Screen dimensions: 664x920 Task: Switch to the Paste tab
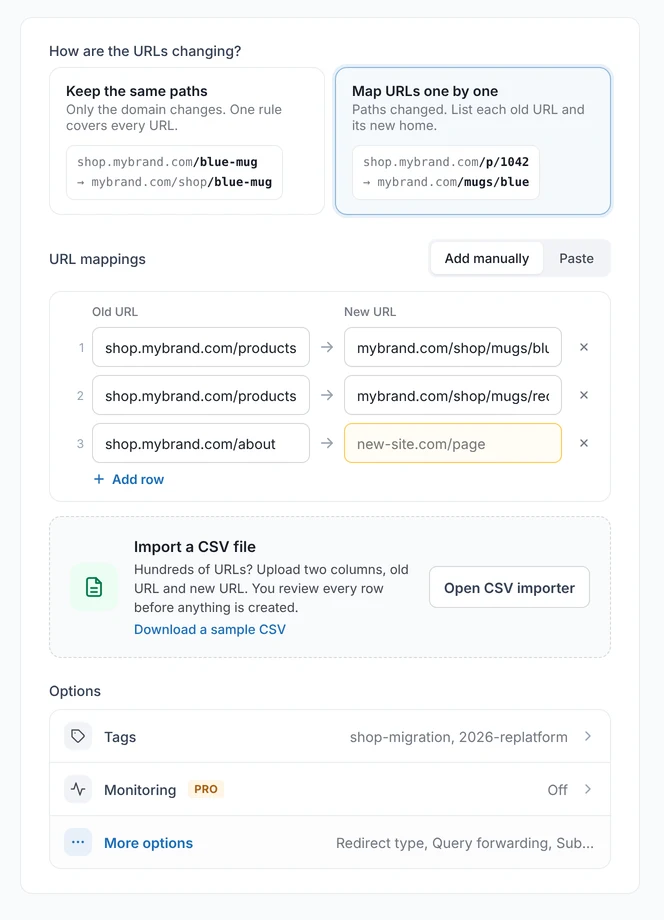[576, 258]
